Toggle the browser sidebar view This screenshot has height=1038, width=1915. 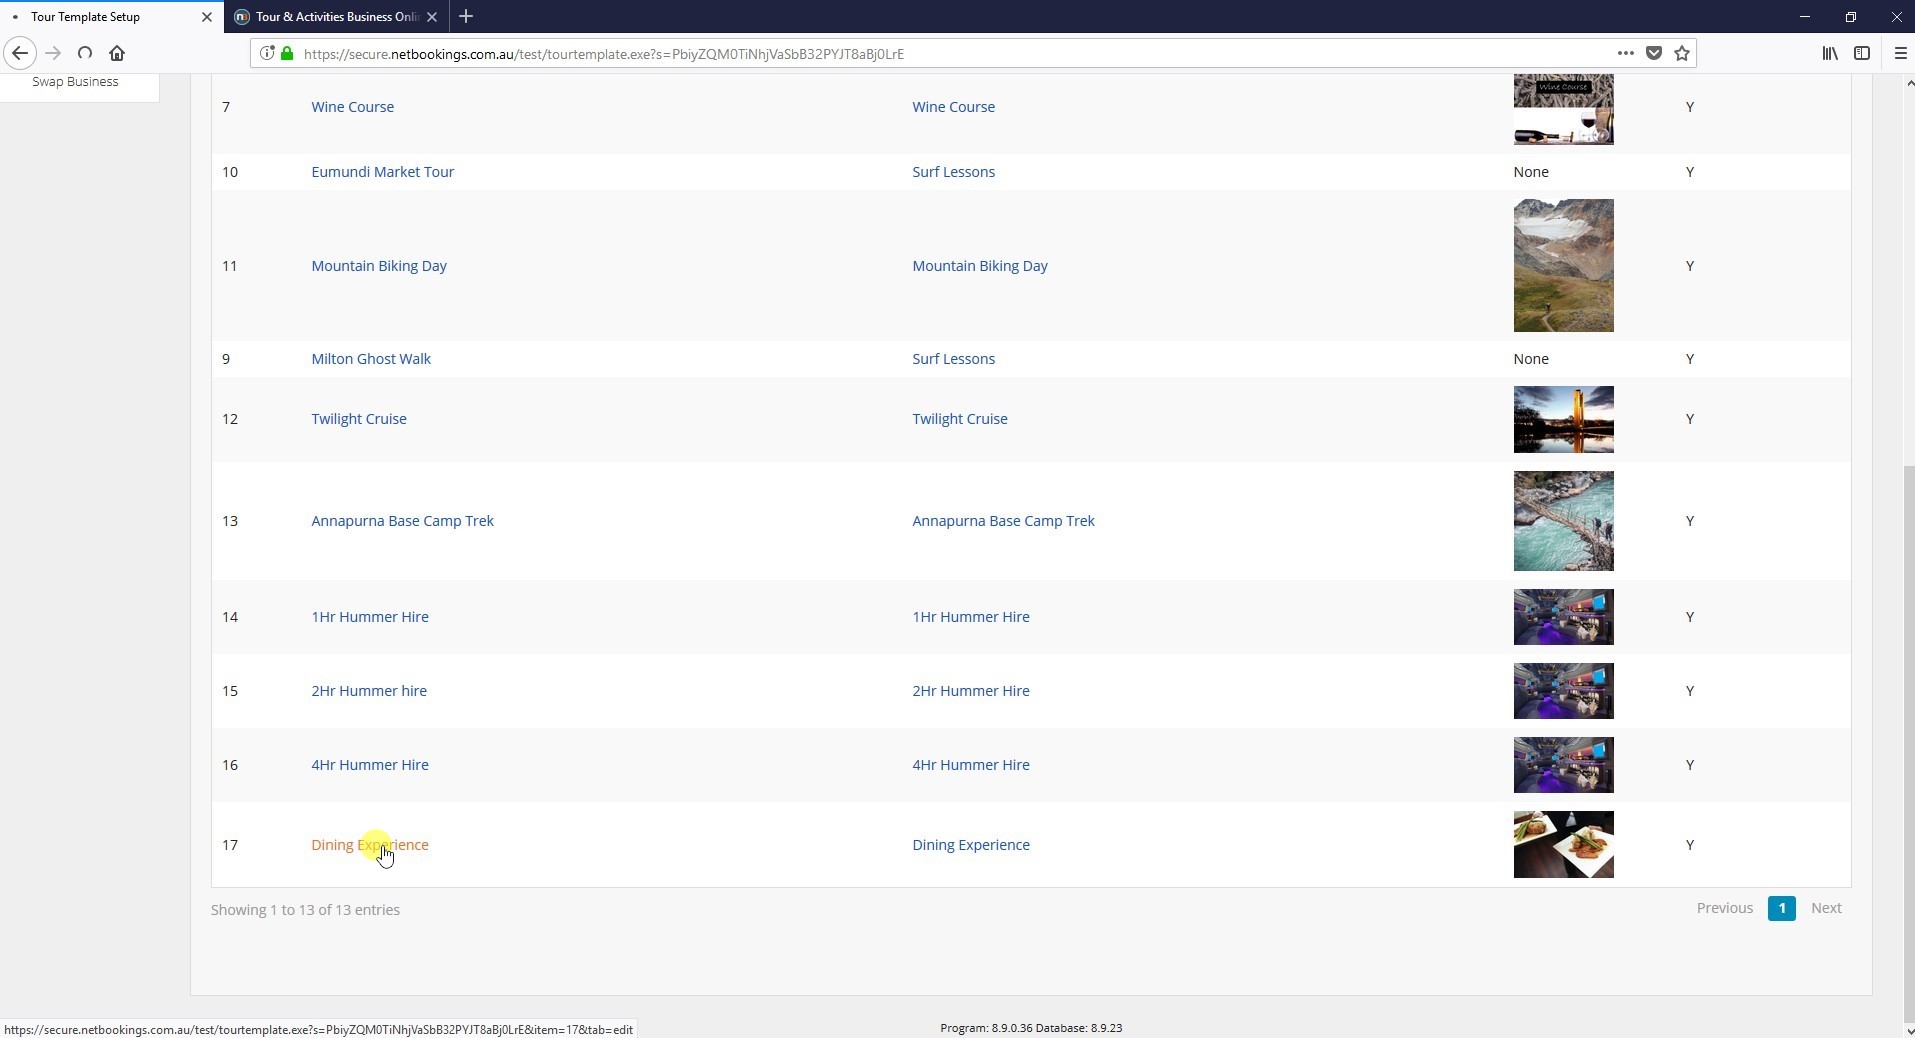pyautogui.click(x=1862, y=53)
